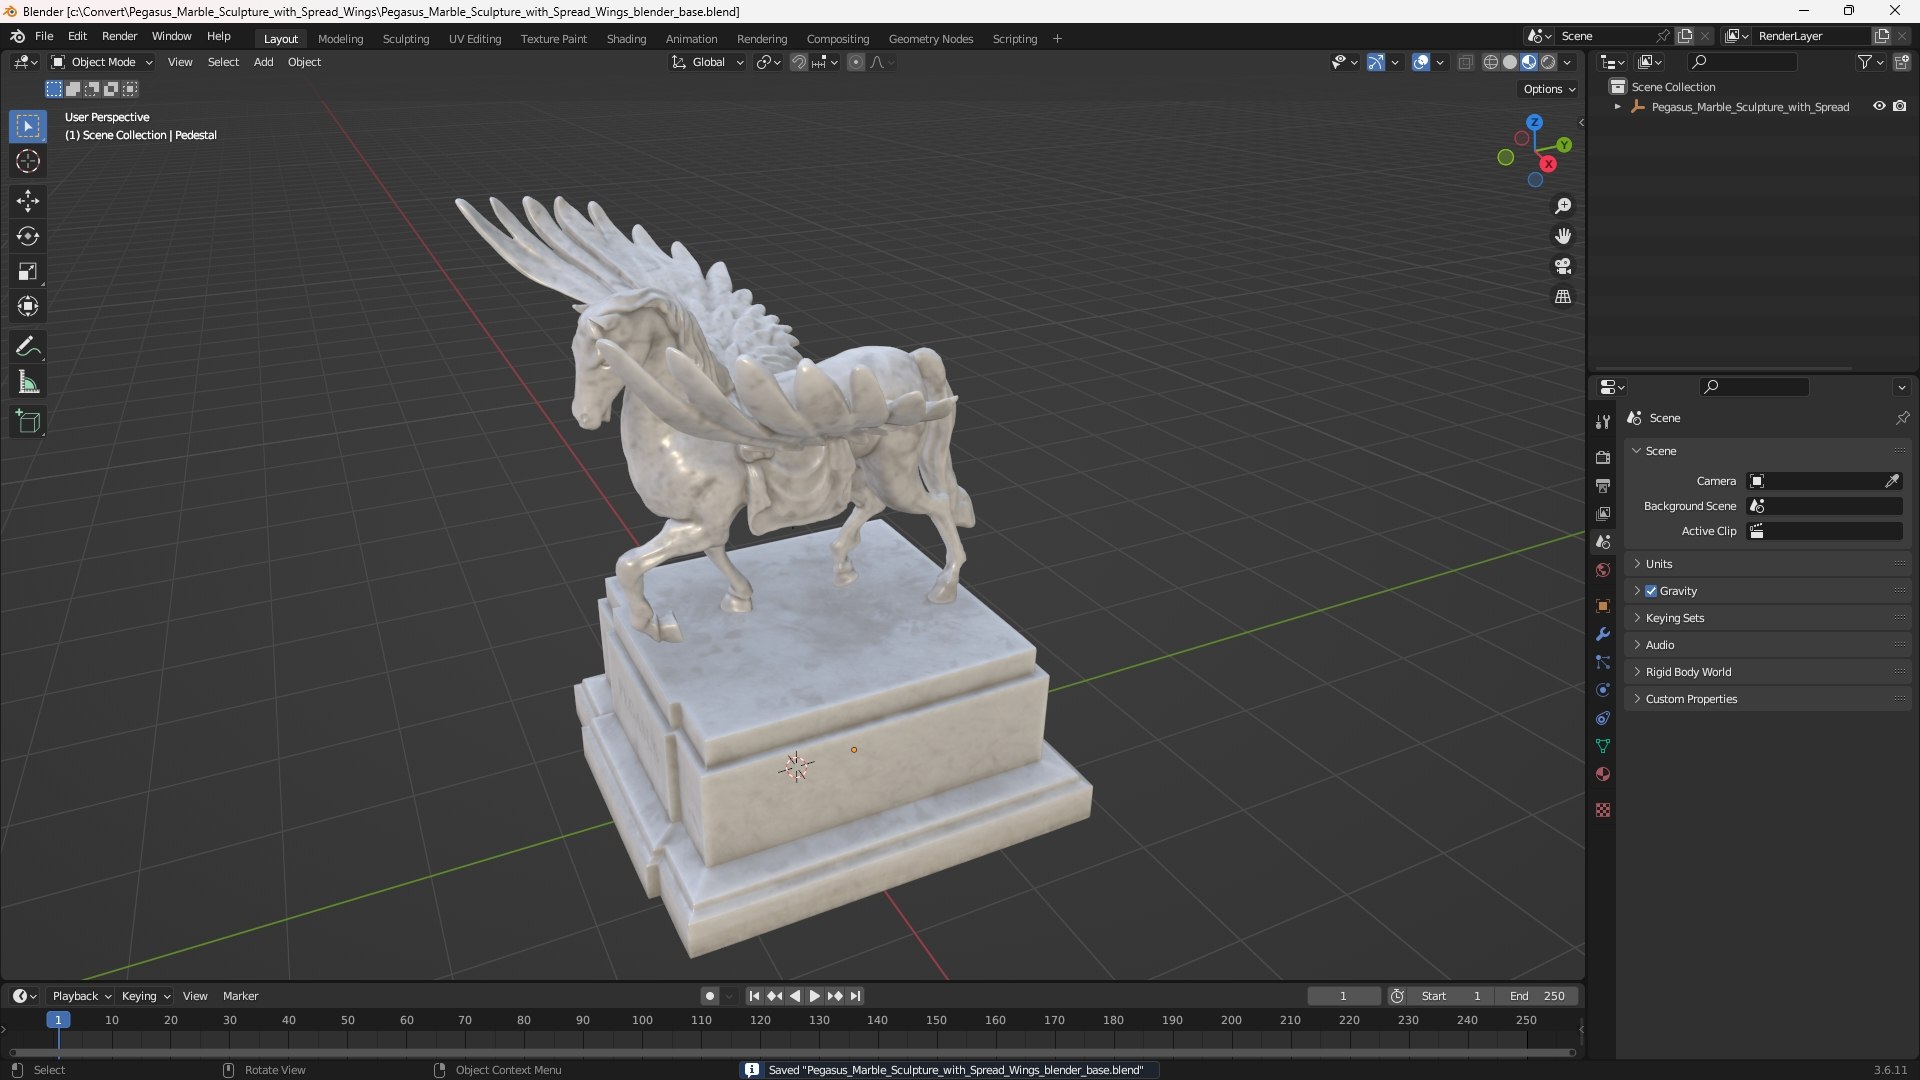The height and width of the screenshot is (1080, 1920).
Task: Open the Render properties tab icon
Action: pyautogui.click(x=1603, y=457)
